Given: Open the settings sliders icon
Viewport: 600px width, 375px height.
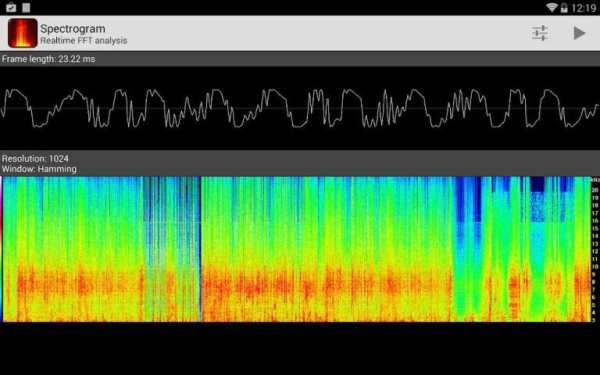Looking at the screenshot, I should (x=540, y=33).
